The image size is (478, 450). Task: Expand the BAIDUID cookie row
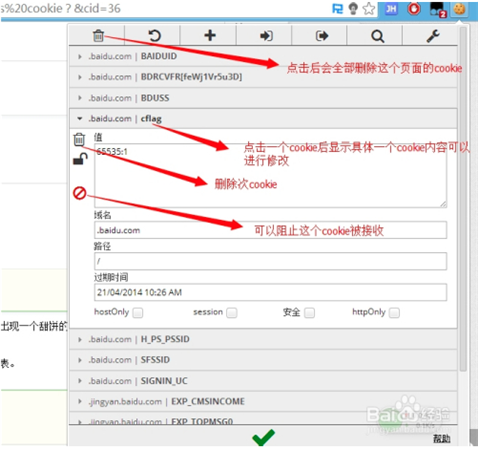click(263, 56)
